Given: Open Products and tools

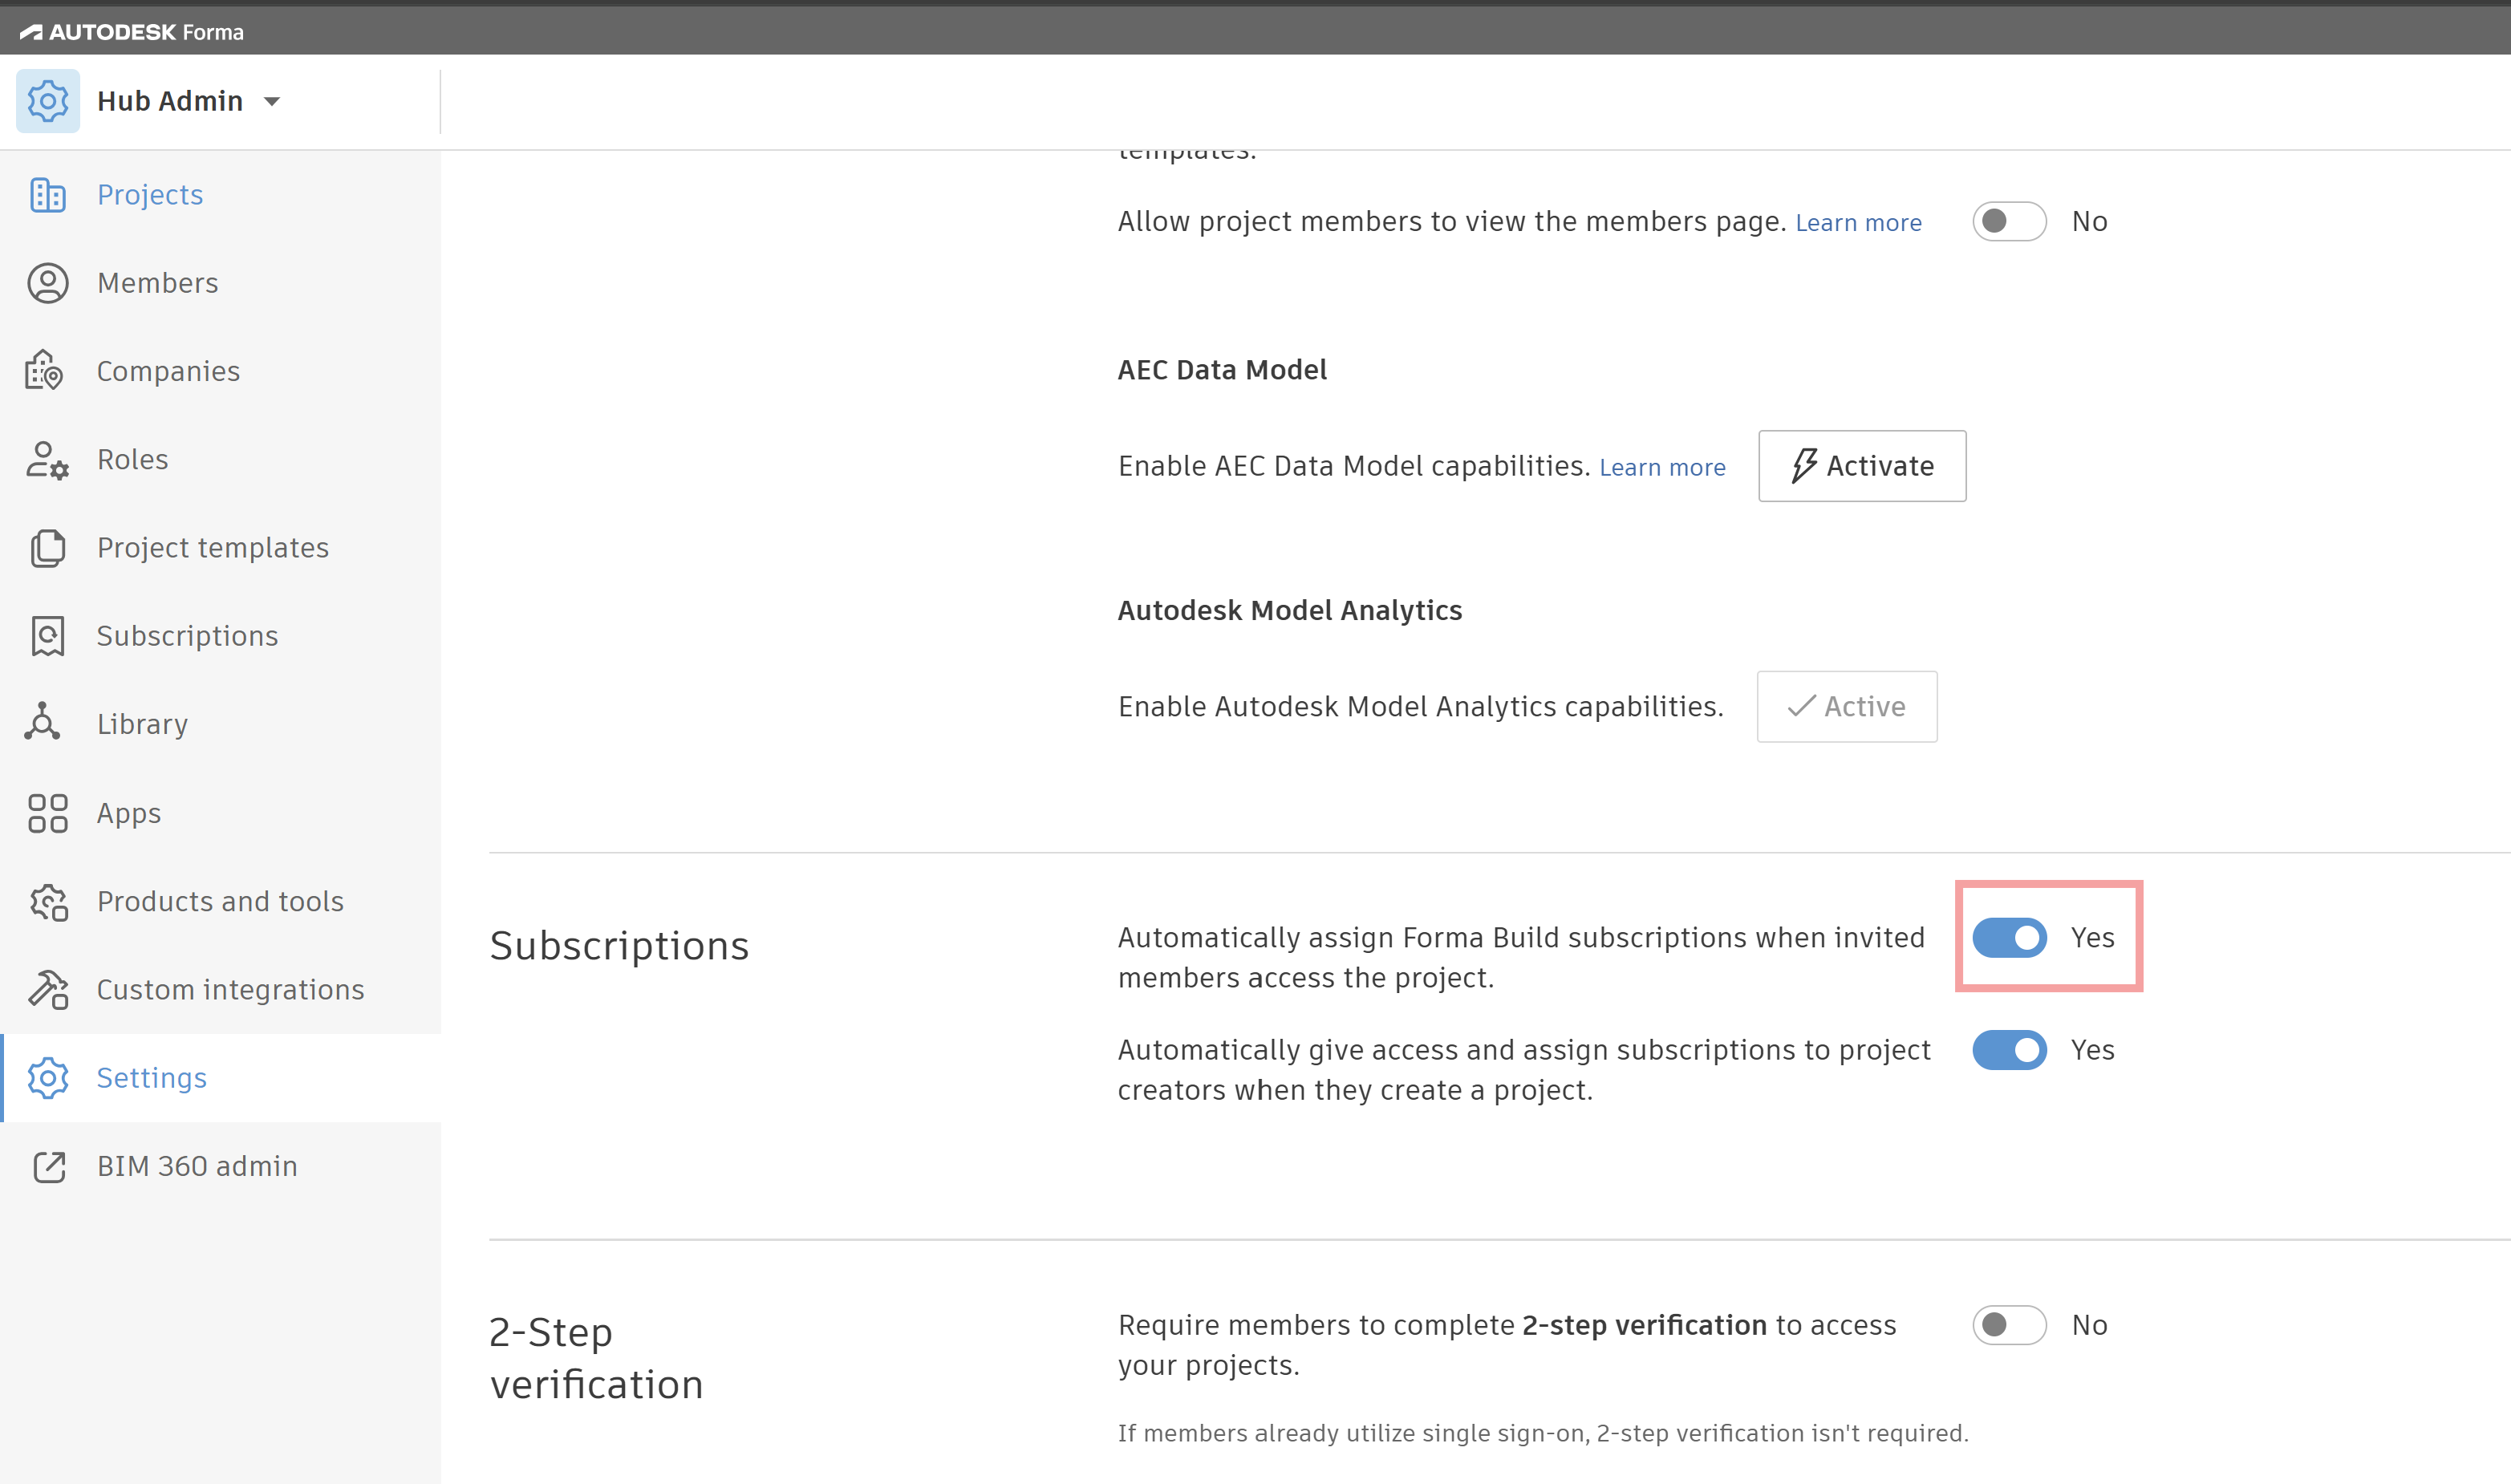Looking at the screenshot, I should tap(221, 902).
